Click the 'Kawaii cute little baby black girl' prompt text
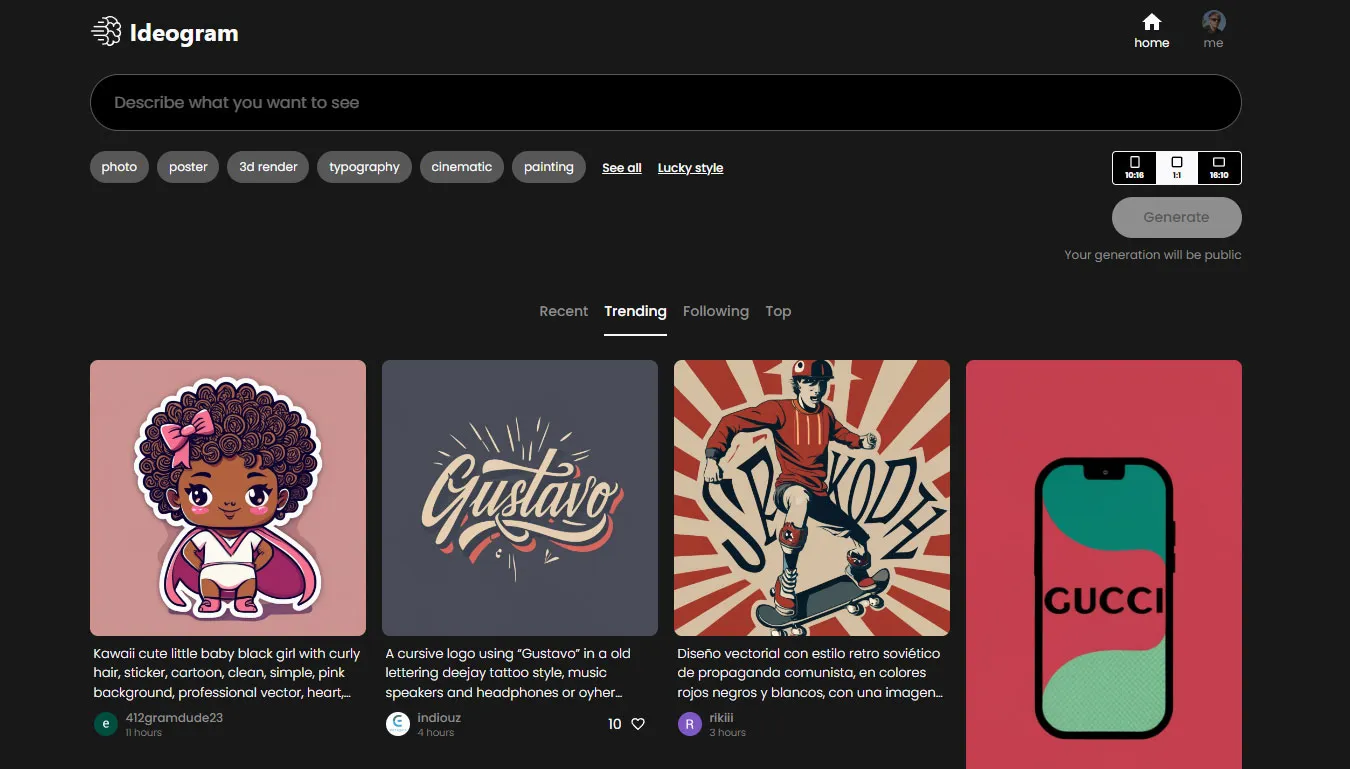Viewport: 1350px width, 769px height. (x=227, y=673)
